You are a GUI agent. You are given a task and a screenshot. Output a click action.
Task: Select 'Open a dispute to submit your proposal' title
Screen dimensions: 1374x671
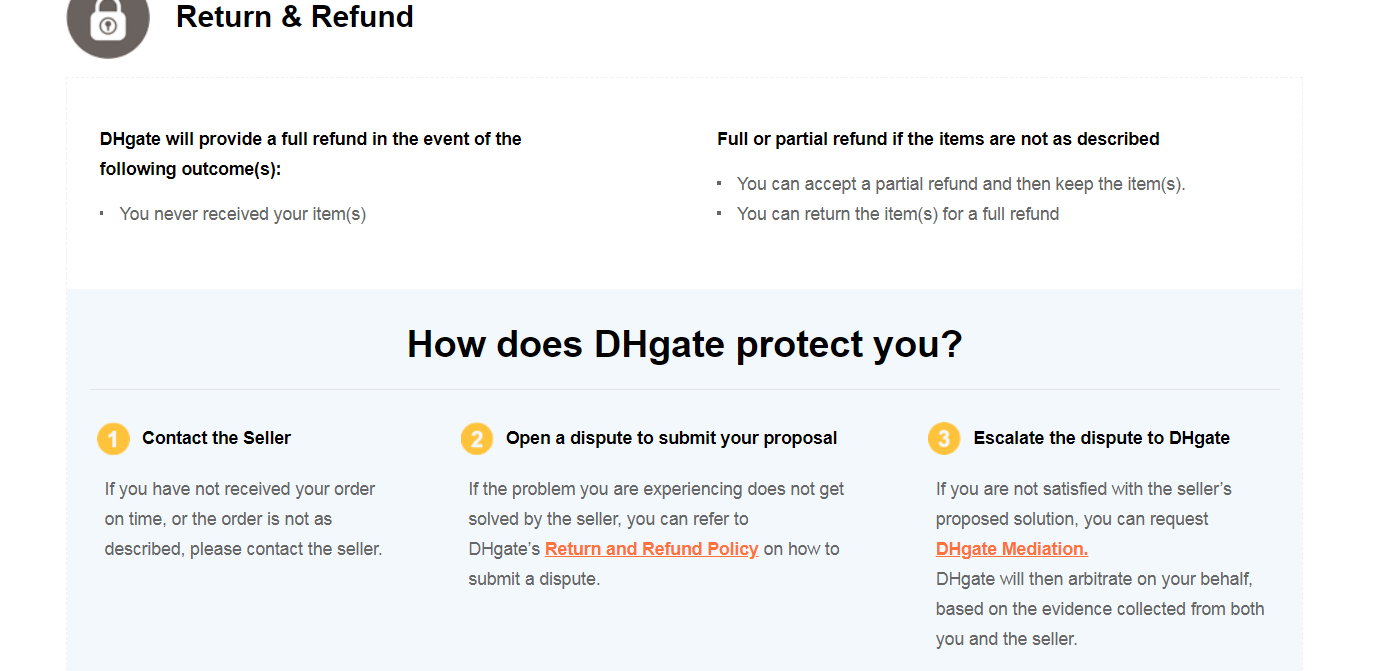point(672,438)
